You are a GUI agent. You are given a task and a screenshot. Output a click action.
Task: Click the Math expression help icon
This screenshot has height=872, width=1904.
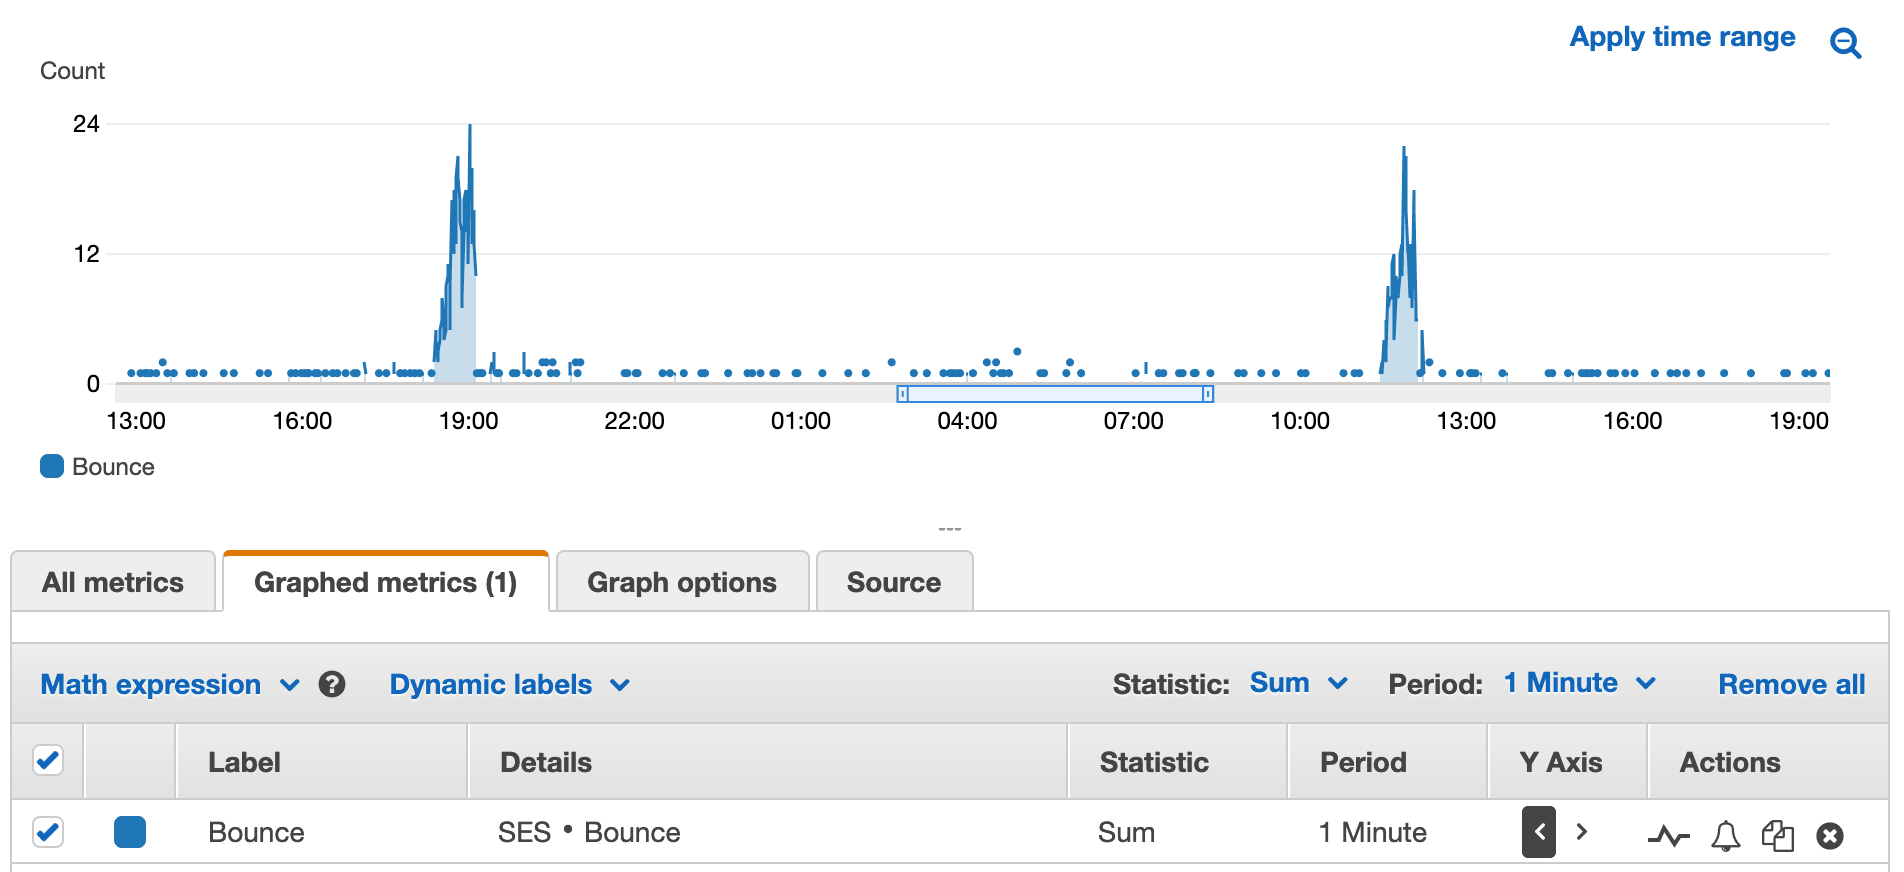(332, 685)
